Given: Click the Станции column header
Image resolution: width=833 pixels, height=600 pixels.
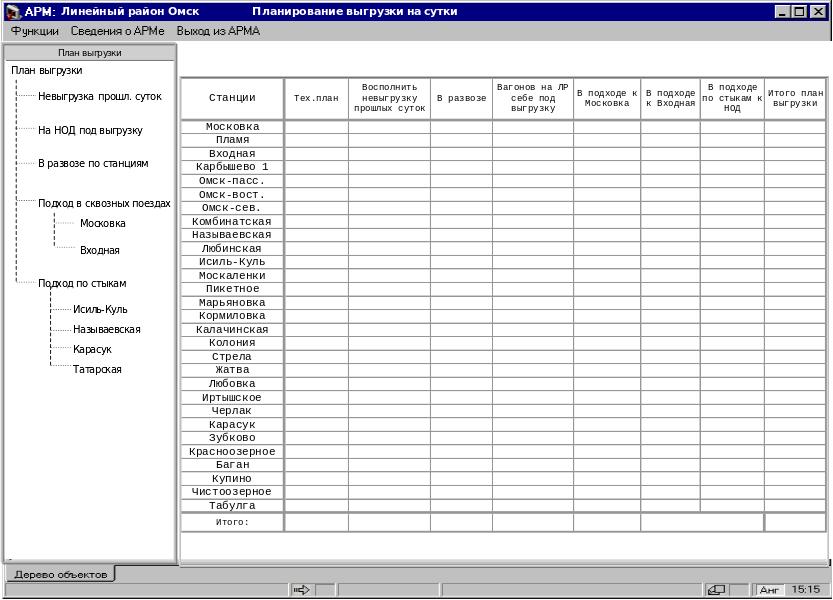Looking at the screenshot, I should click(232, 98).
